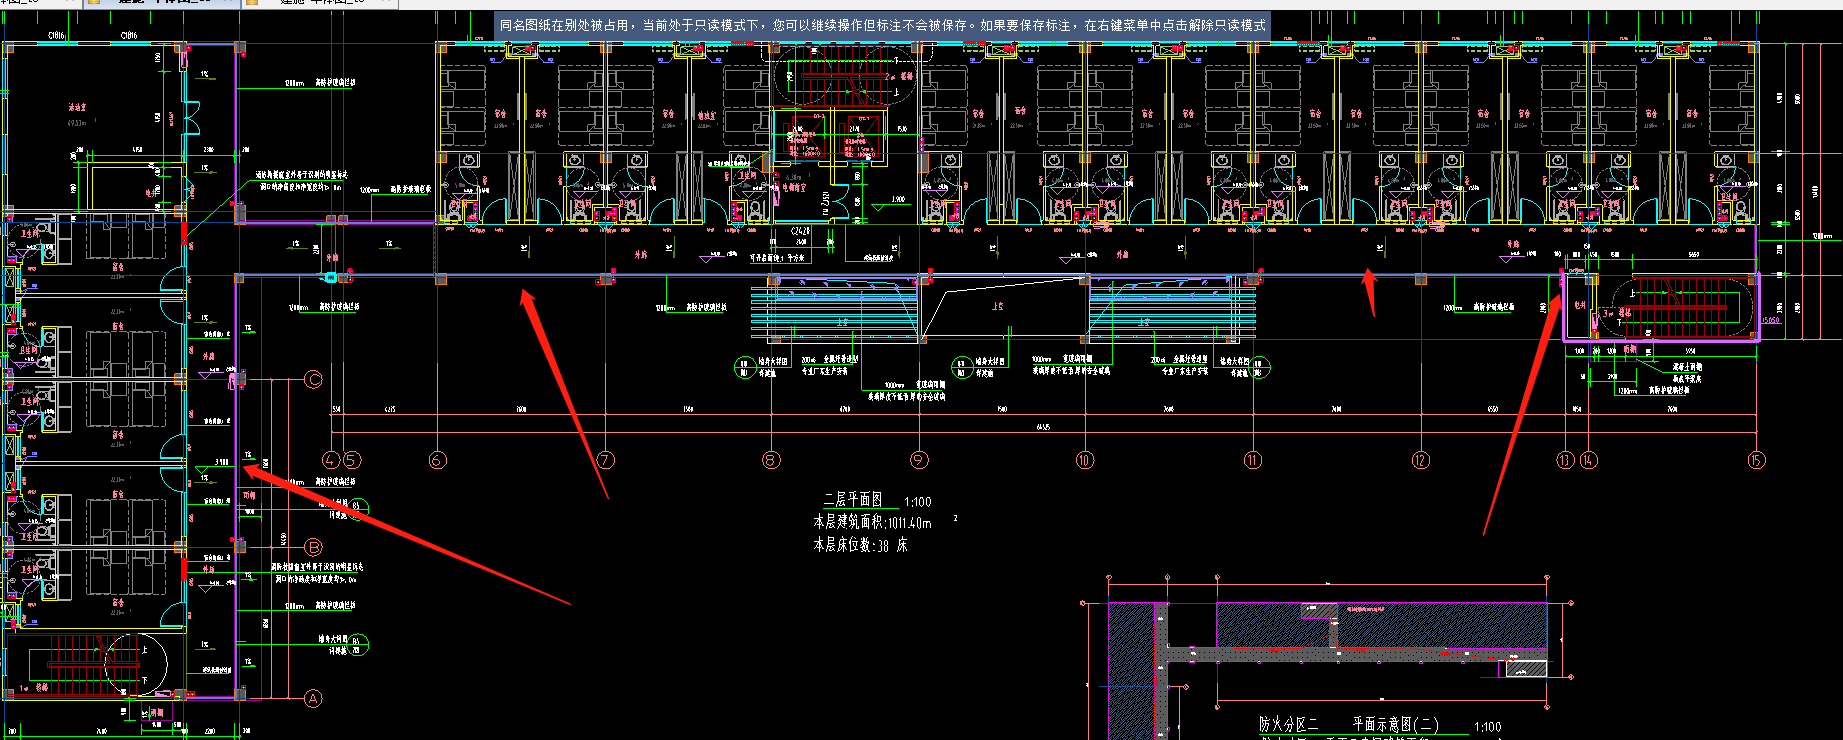Image resolution: width=1843 pixels, height=740 pixels.
Task: Click axis bubble number 12
Action: click(1421, 460)
